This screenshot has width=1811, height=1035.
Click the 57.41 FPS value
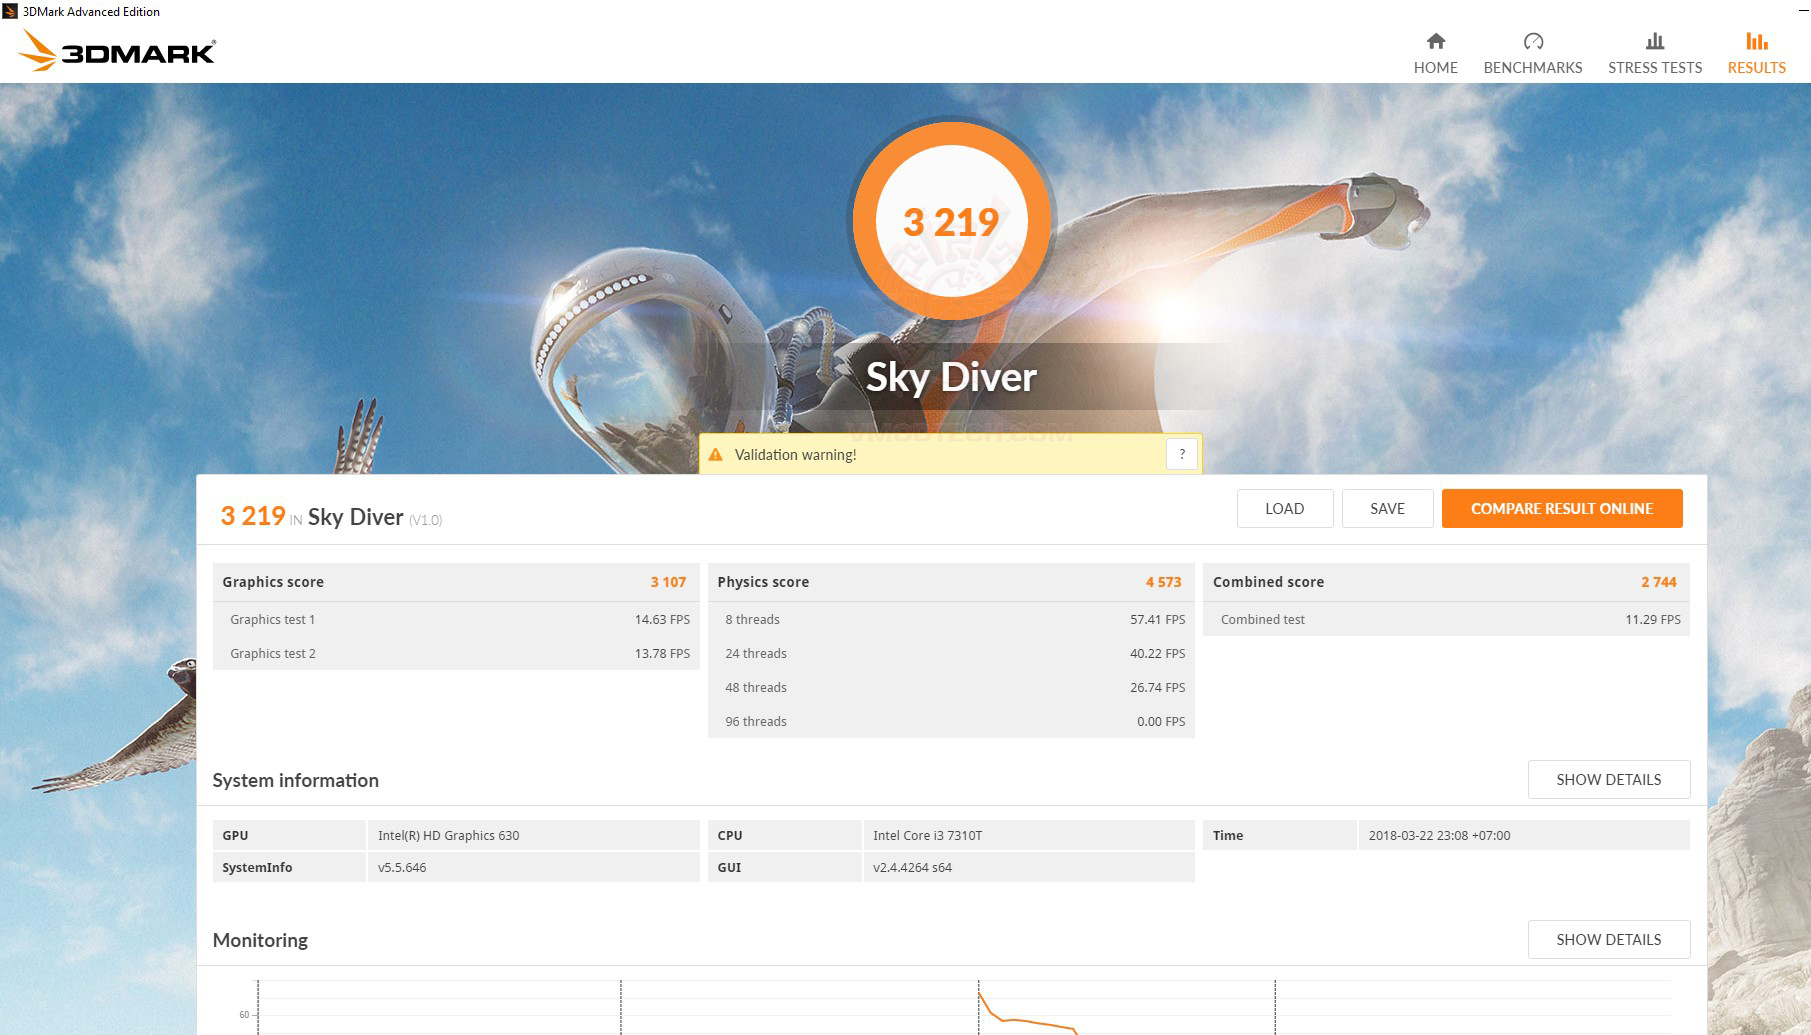1158,620
